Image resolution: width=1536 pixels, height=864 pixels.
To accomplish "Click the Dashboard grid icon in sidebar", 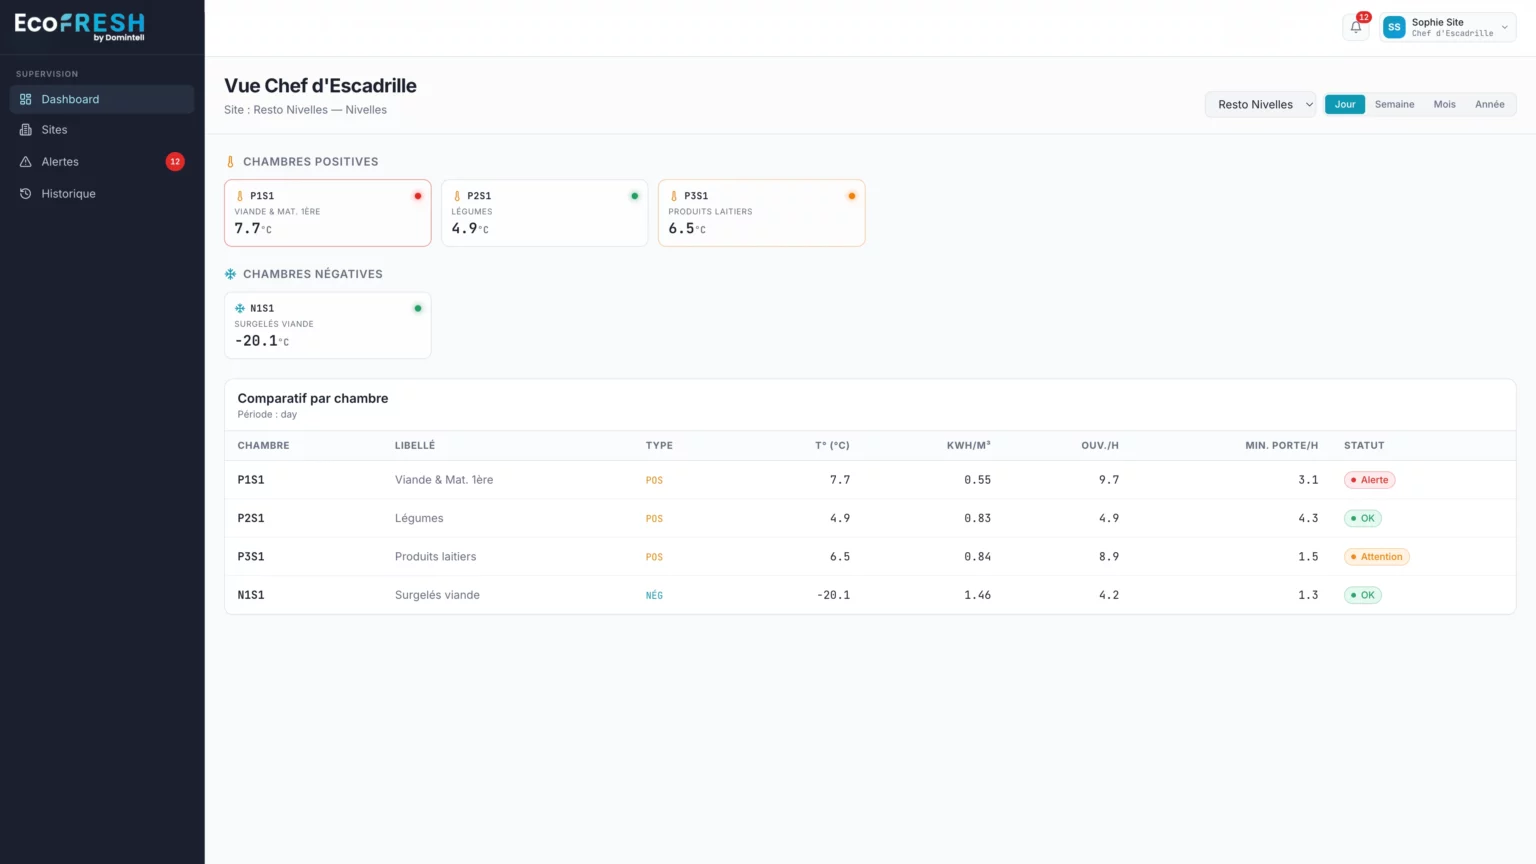I will (26, 99).
